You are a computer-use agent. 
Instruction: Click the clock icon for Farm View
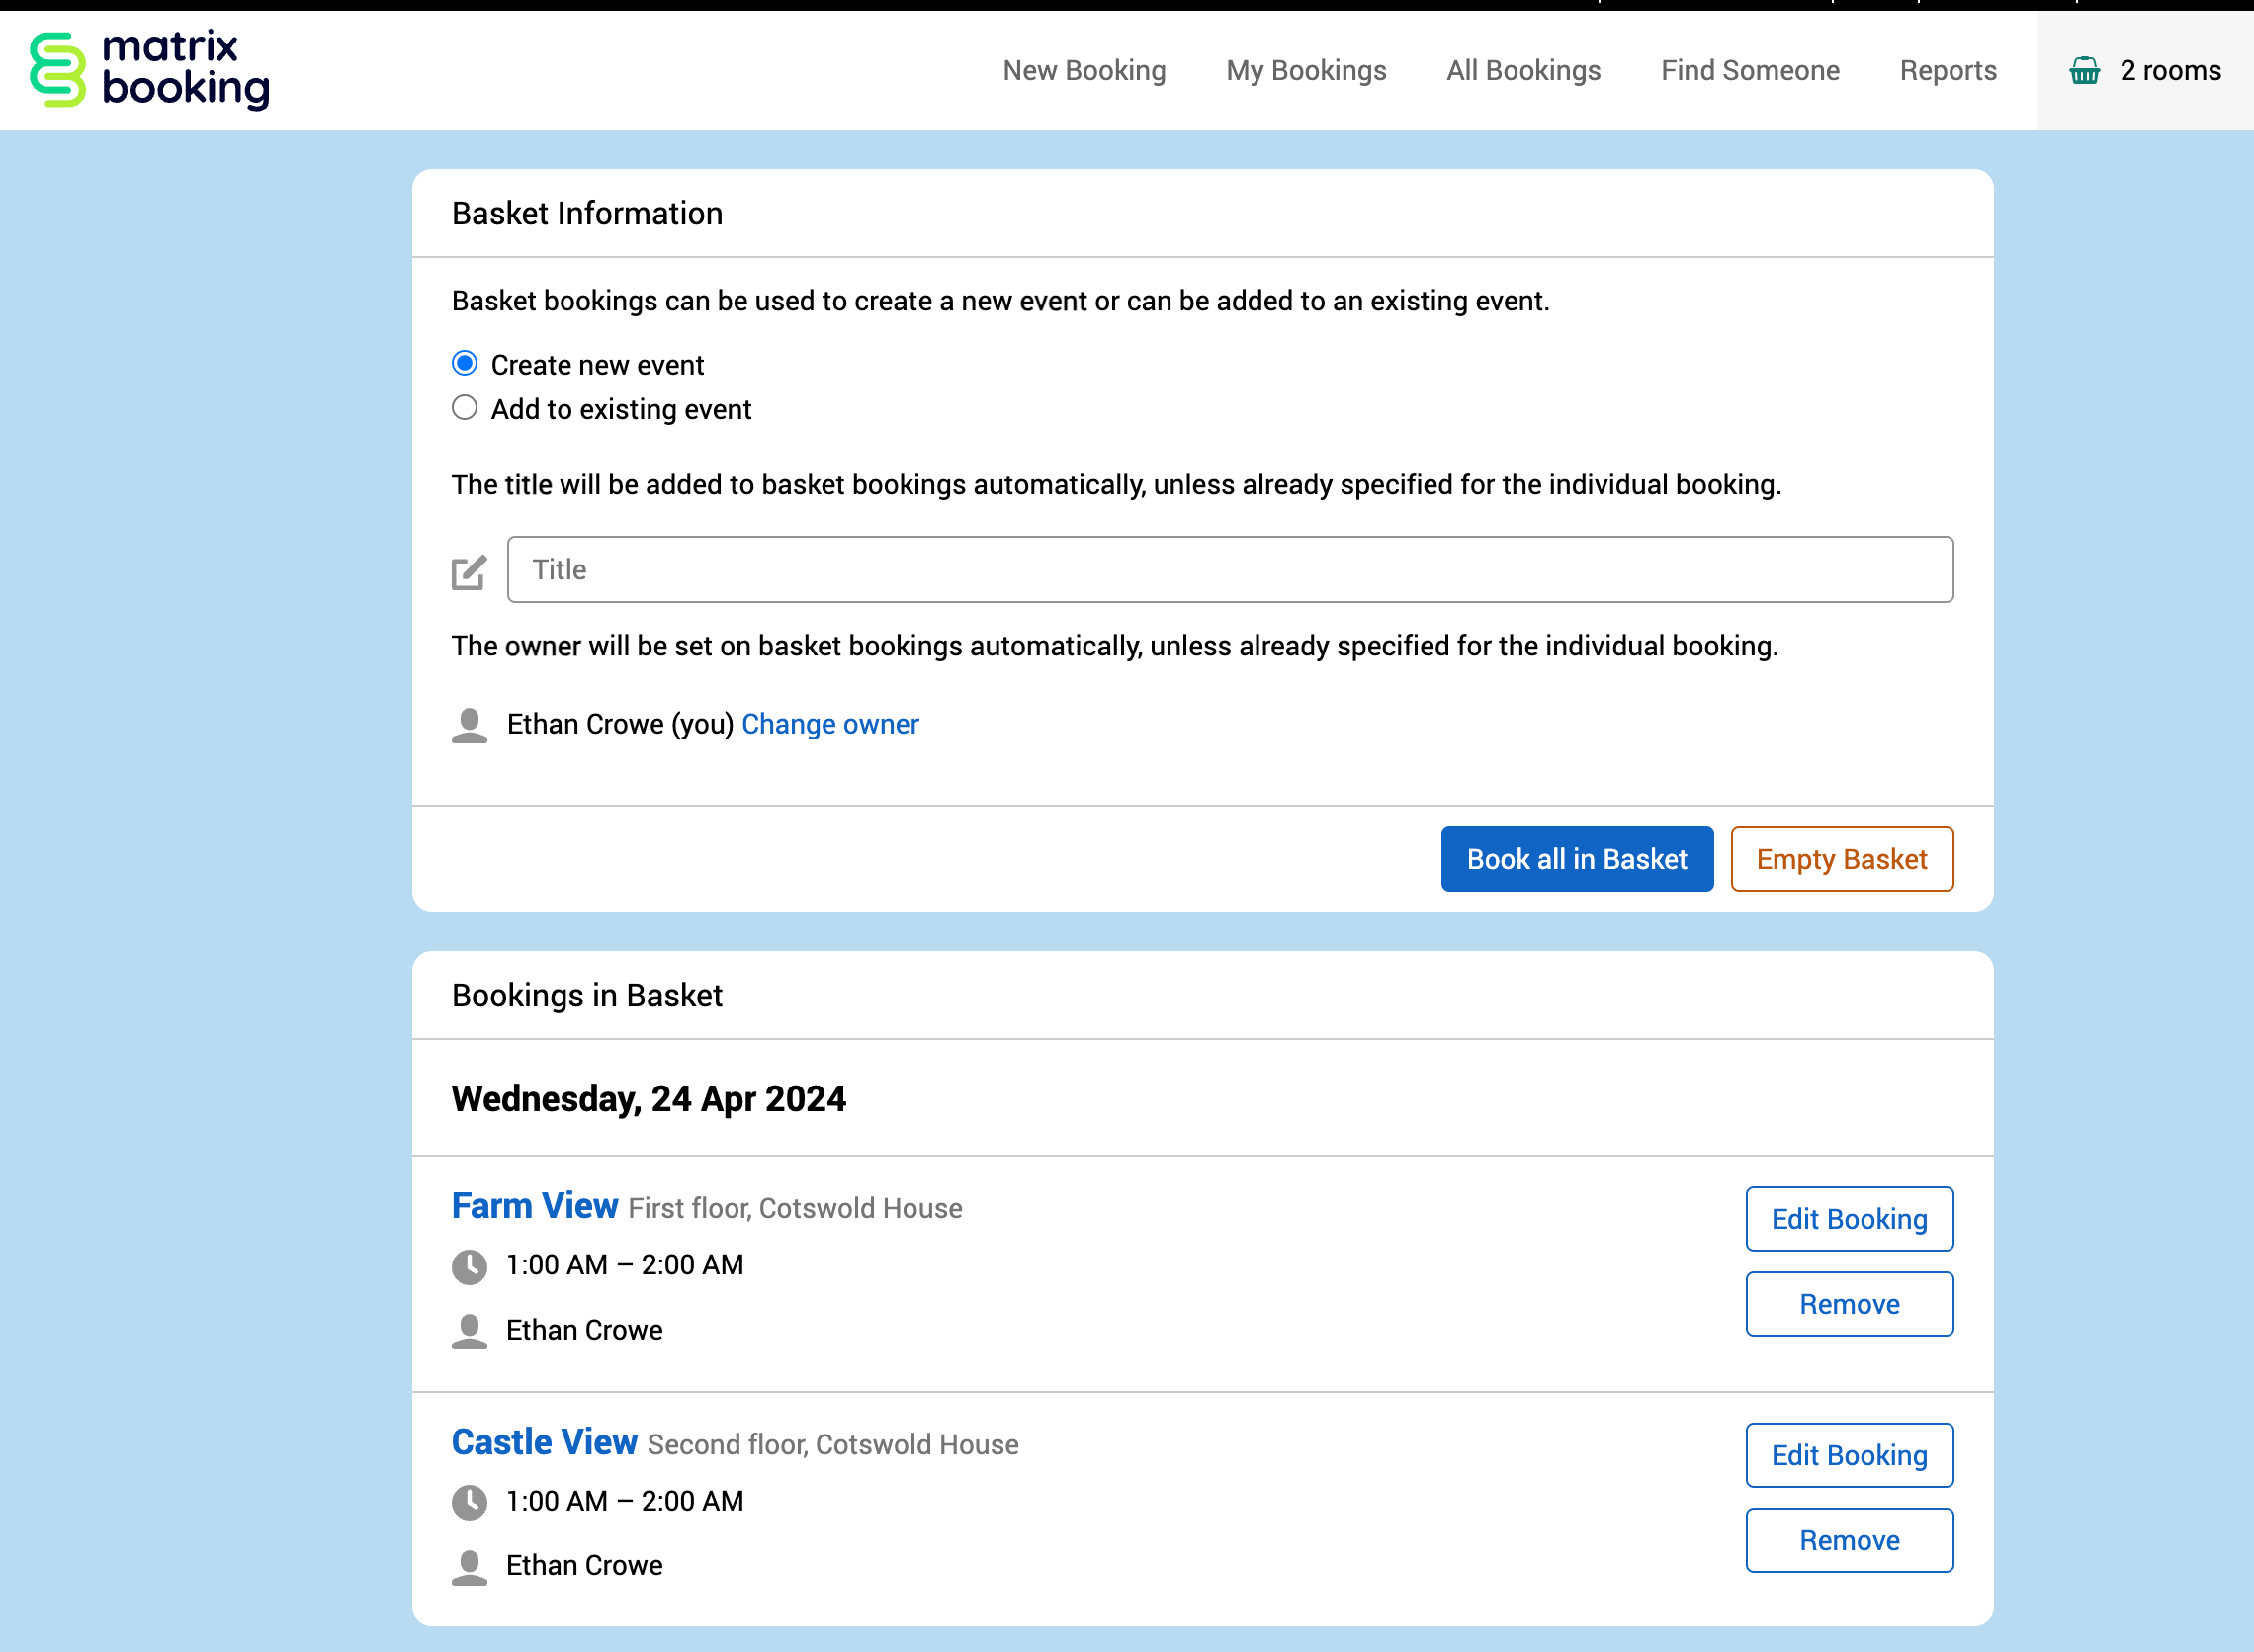click(x=469, y=1266)
